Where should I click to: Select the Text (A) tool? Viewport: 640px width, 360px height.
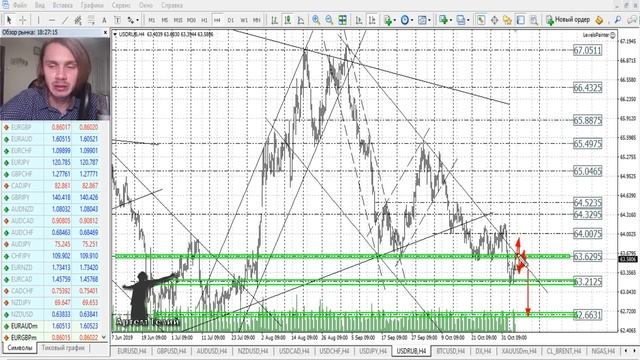click(104, 20)
